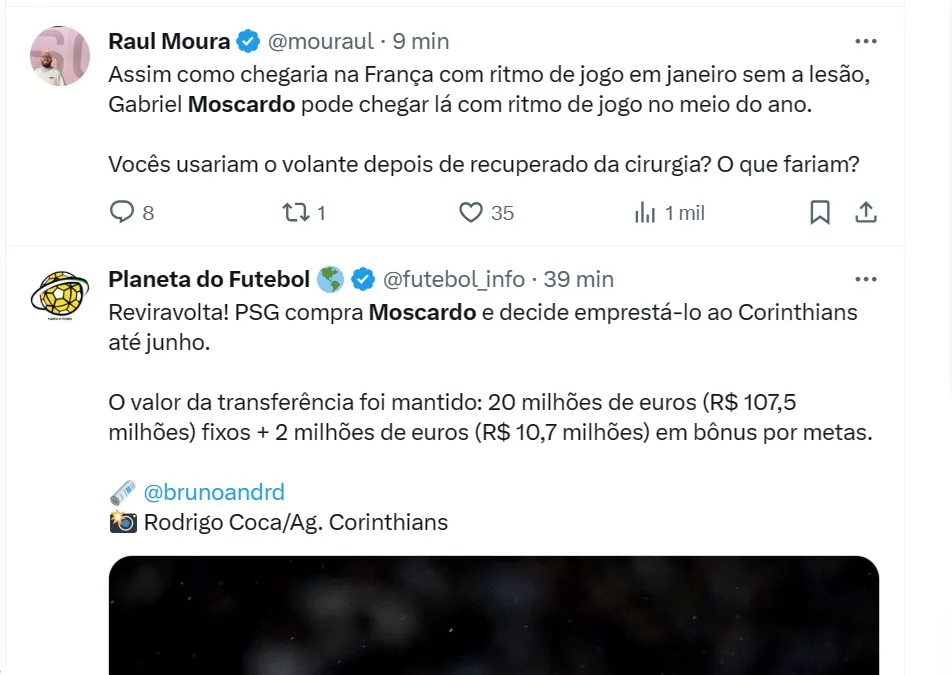This screenshot has width=952, height=675.
Task: Click the @brunoandrd mention link
Action: [x=214, y=492]
